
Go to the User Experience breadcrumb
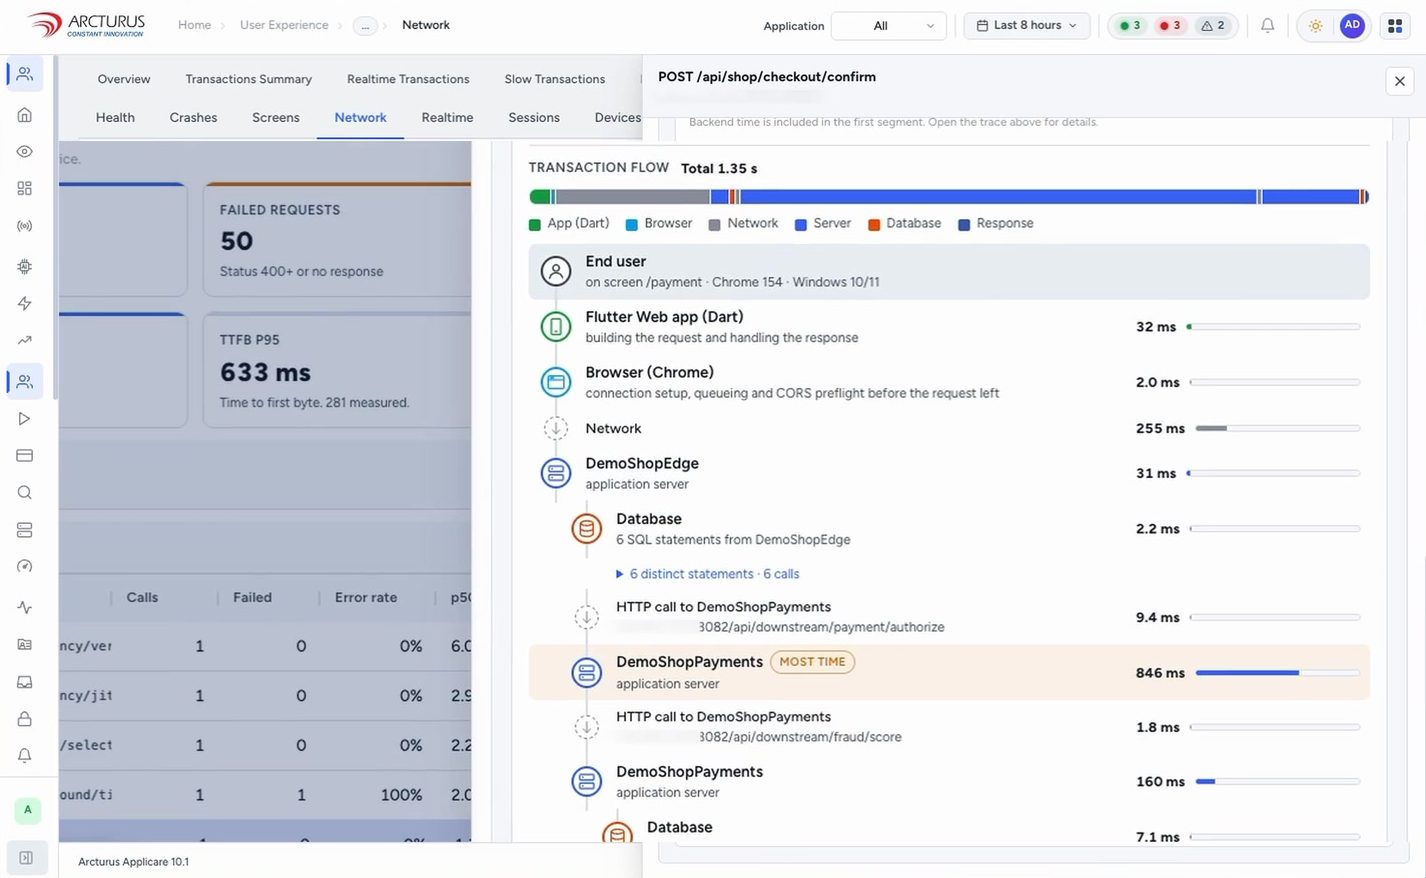pos(284,25)
